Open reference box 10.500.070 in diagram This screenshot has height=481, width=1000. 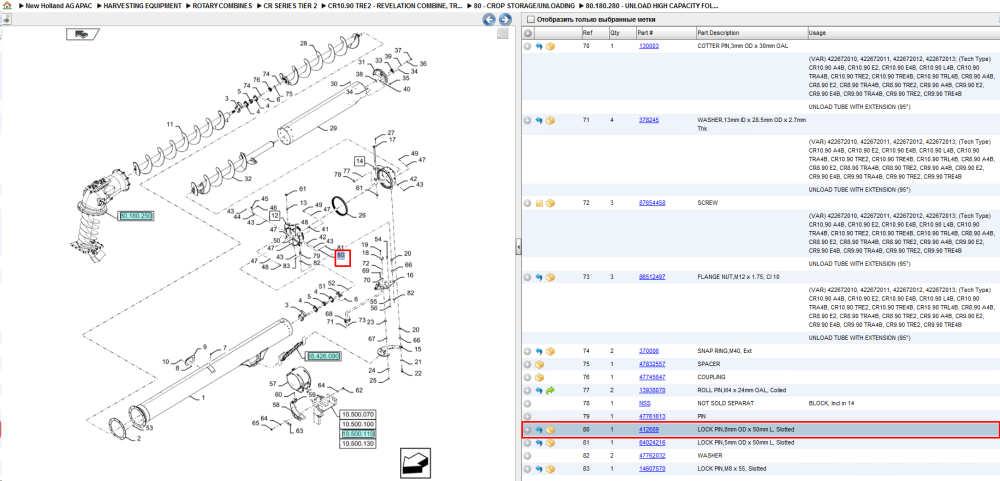[x=358, y=414]
